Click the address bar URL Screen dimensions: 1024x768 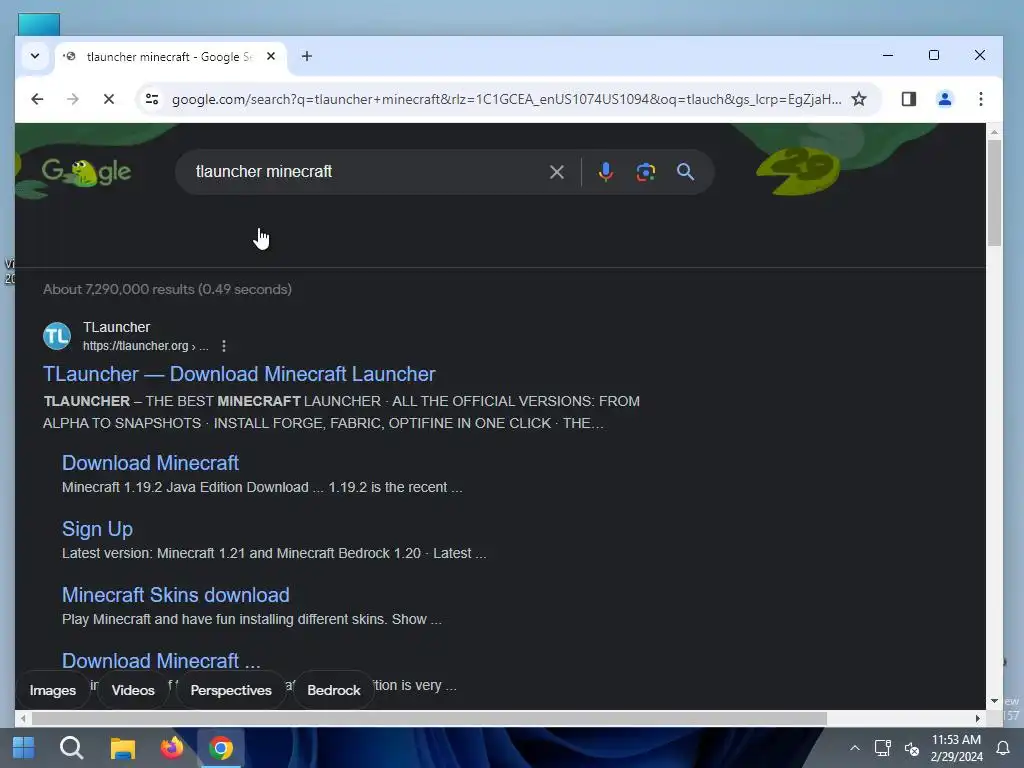(506, 99)
